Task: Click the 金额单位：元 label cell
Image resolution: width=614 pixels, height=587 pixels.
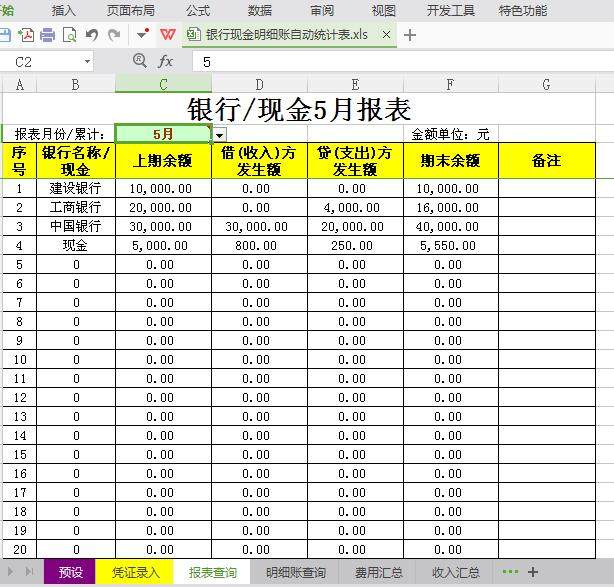Action: [451, 134]
